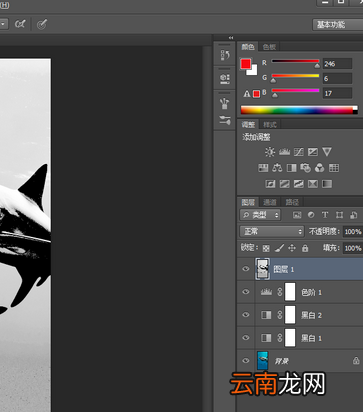The image size is (363, 412).
Task: Hide 色阶 1 layer visibility
Action: pyautogui.click(x=246, y=292)
